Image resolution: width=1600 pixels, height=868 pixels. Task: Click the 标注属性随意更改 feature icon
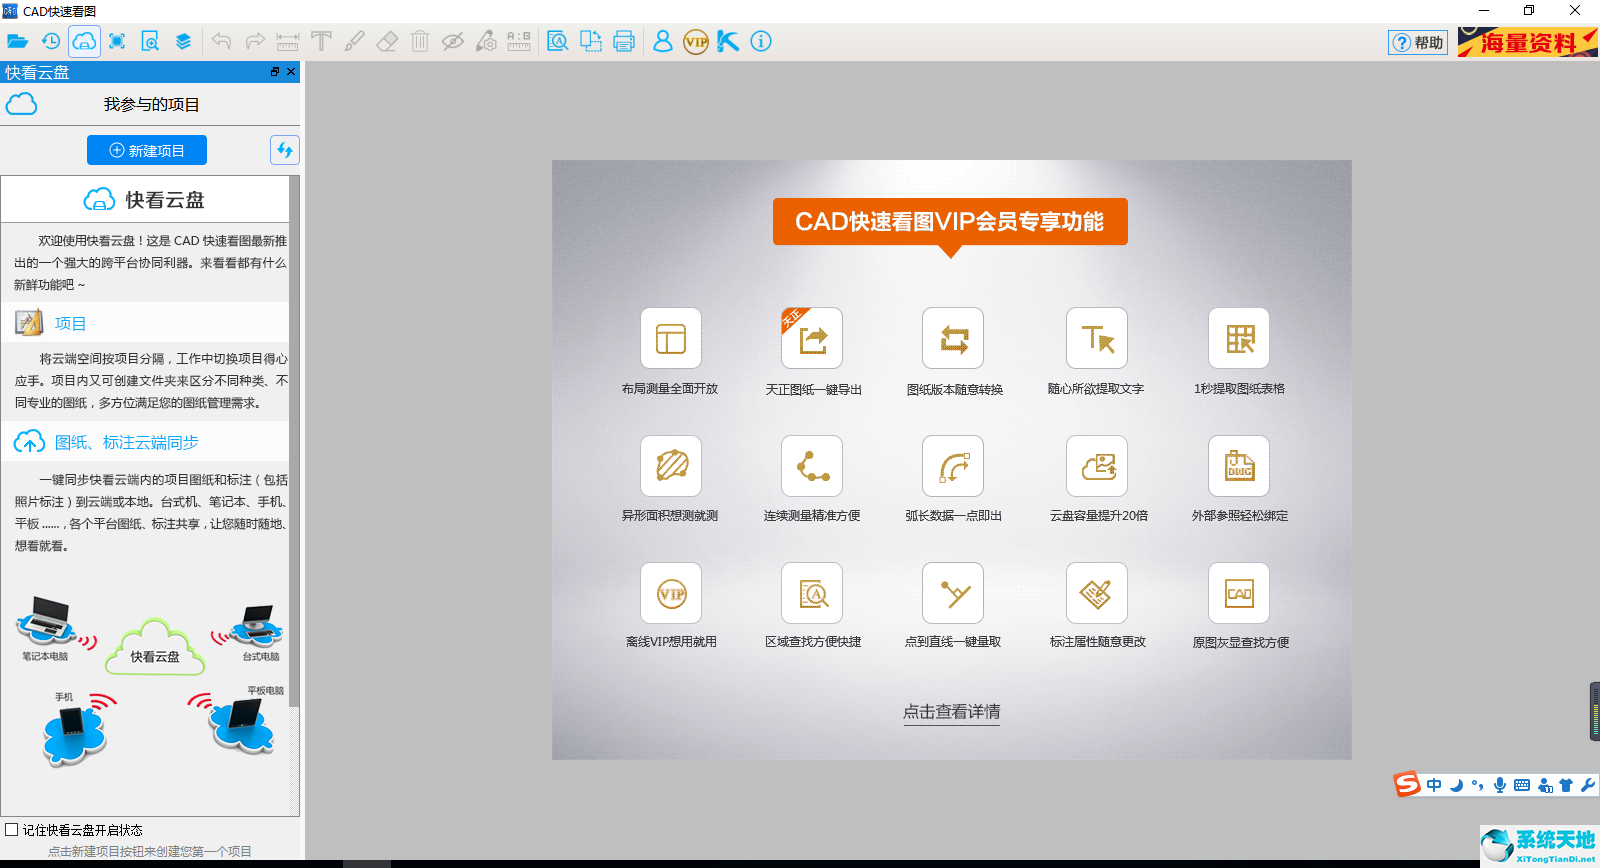(1097, 593)
